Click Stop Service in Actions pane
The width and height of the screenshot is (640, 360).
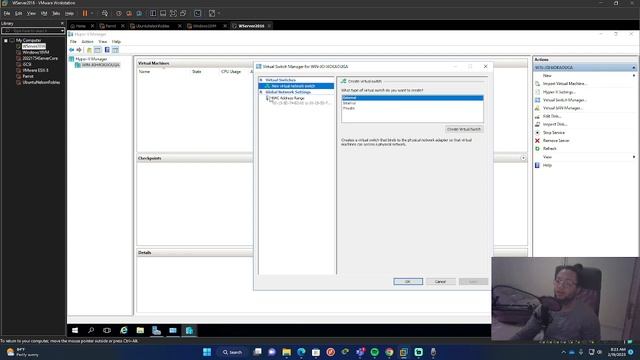tap(553, 133)
